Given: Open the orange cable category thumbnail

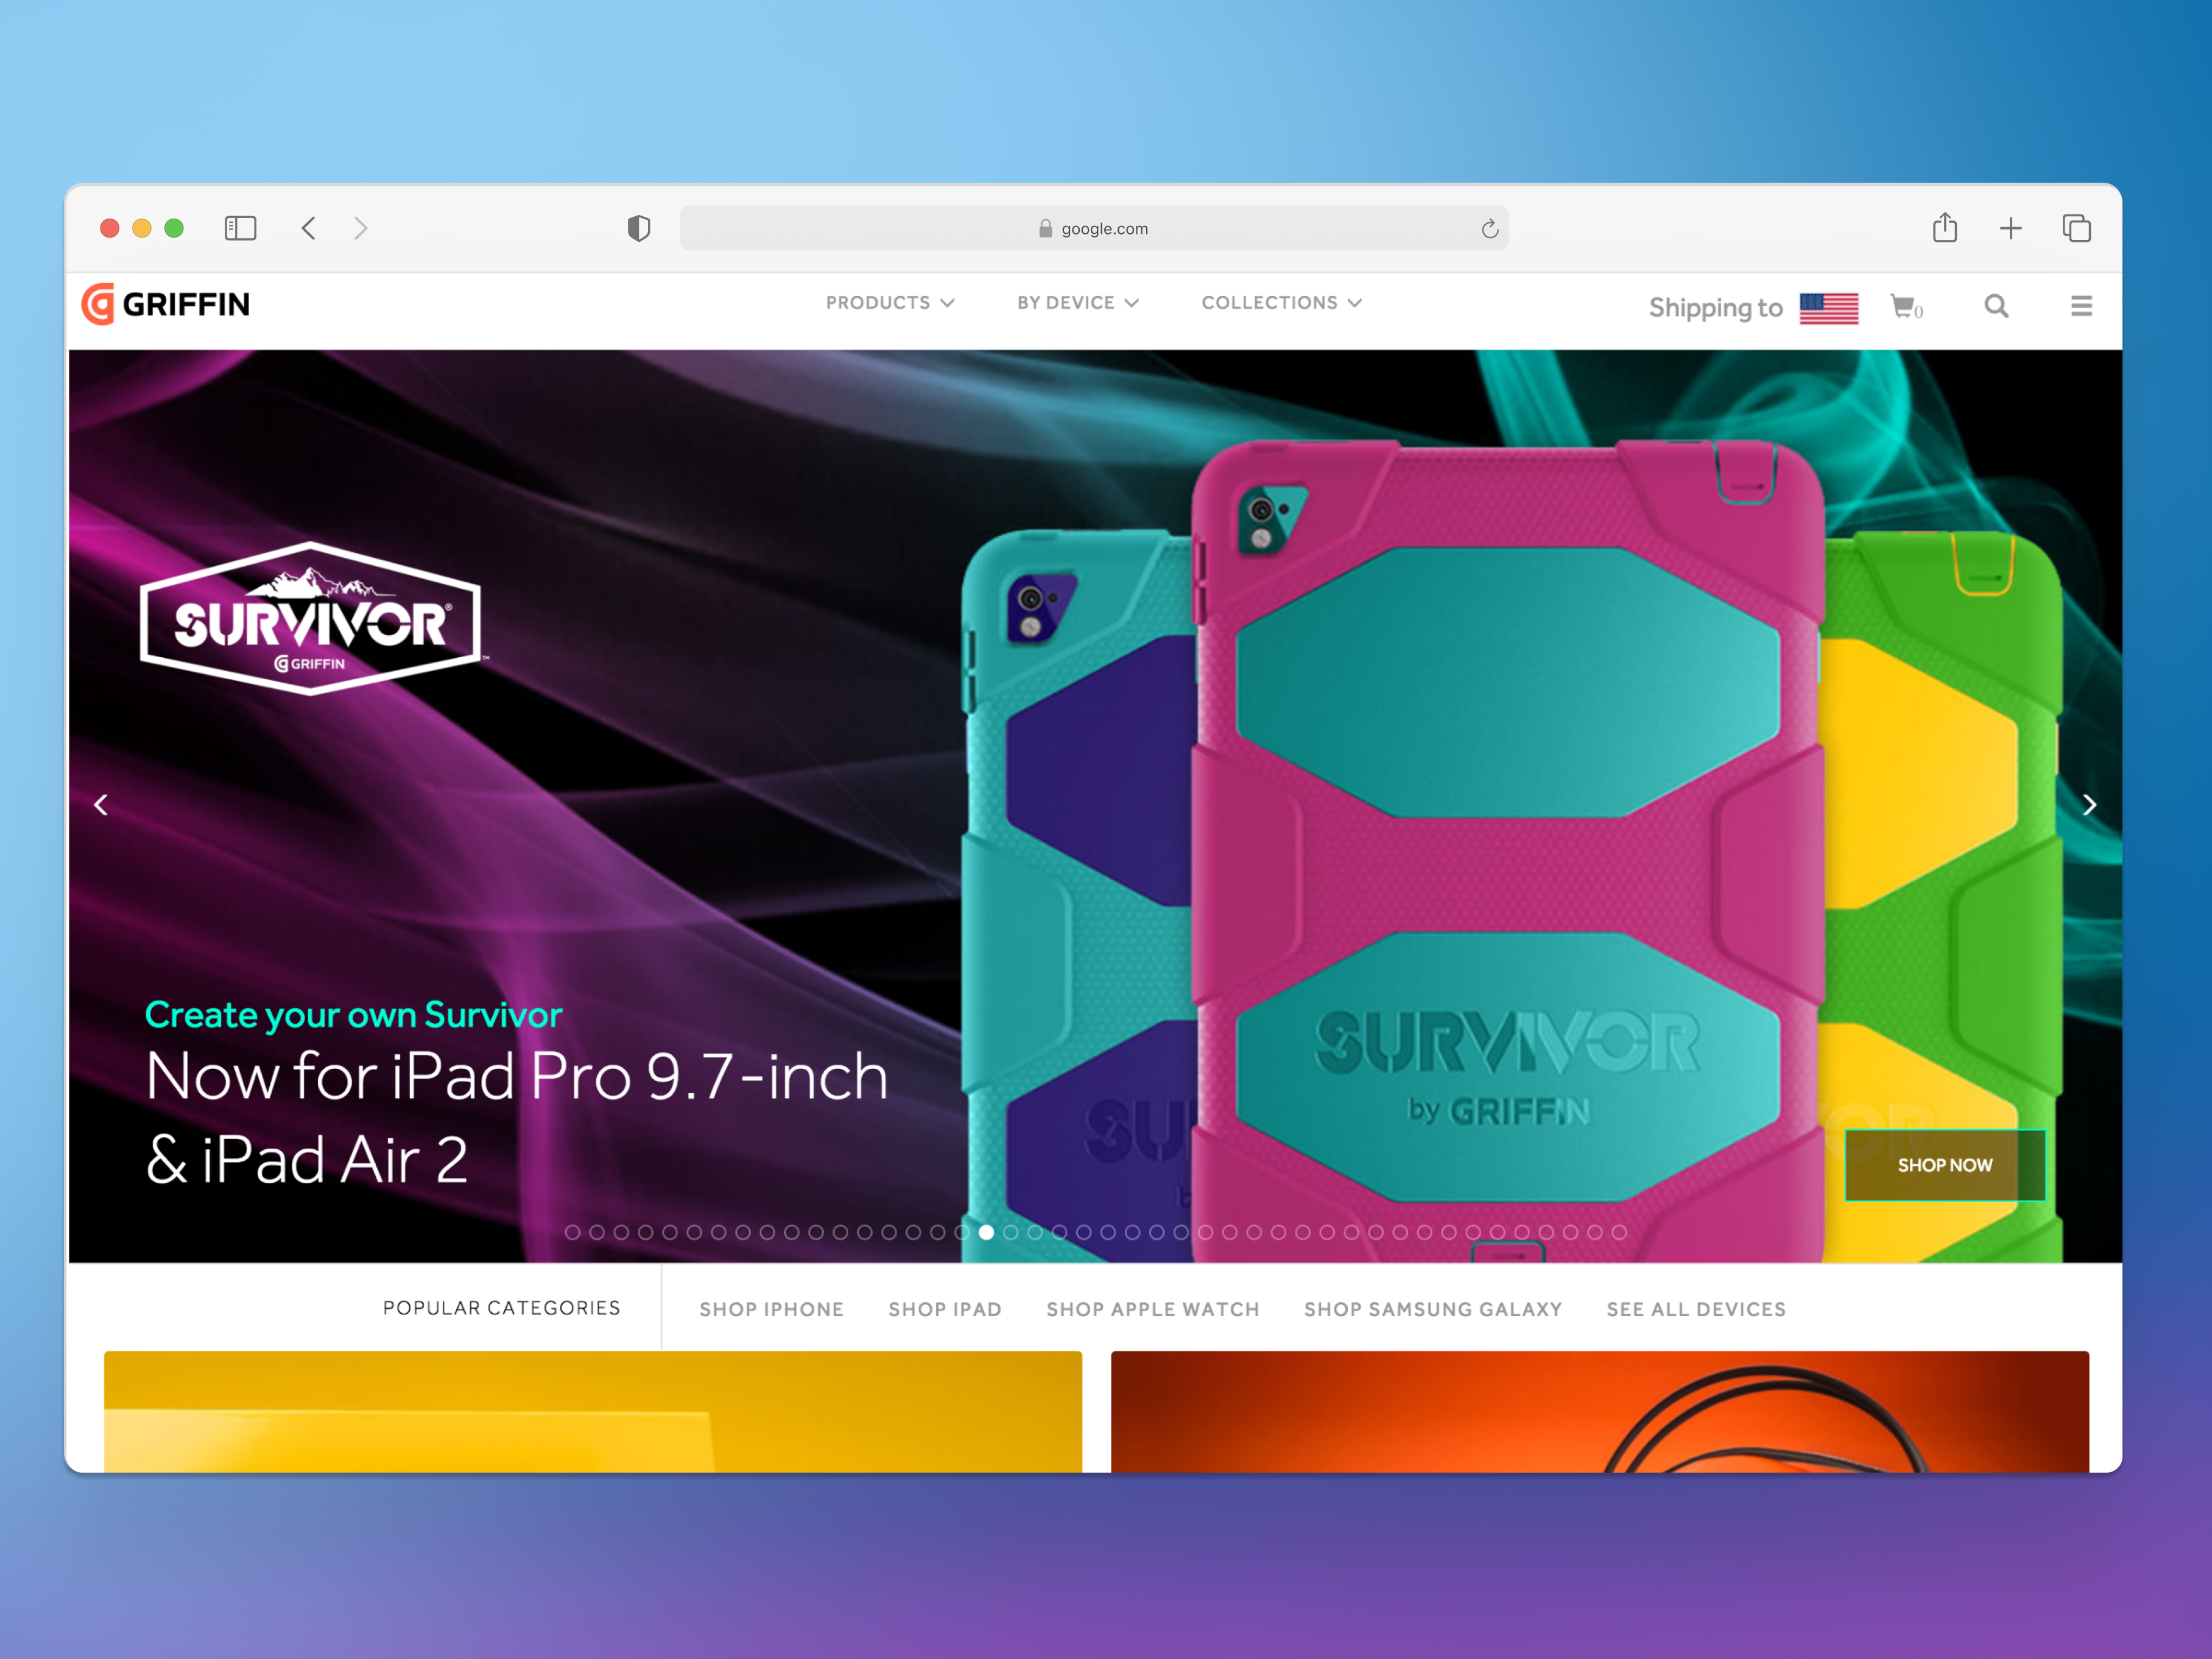Looking at the screenshot, I should click(x=1599, y=1411).
